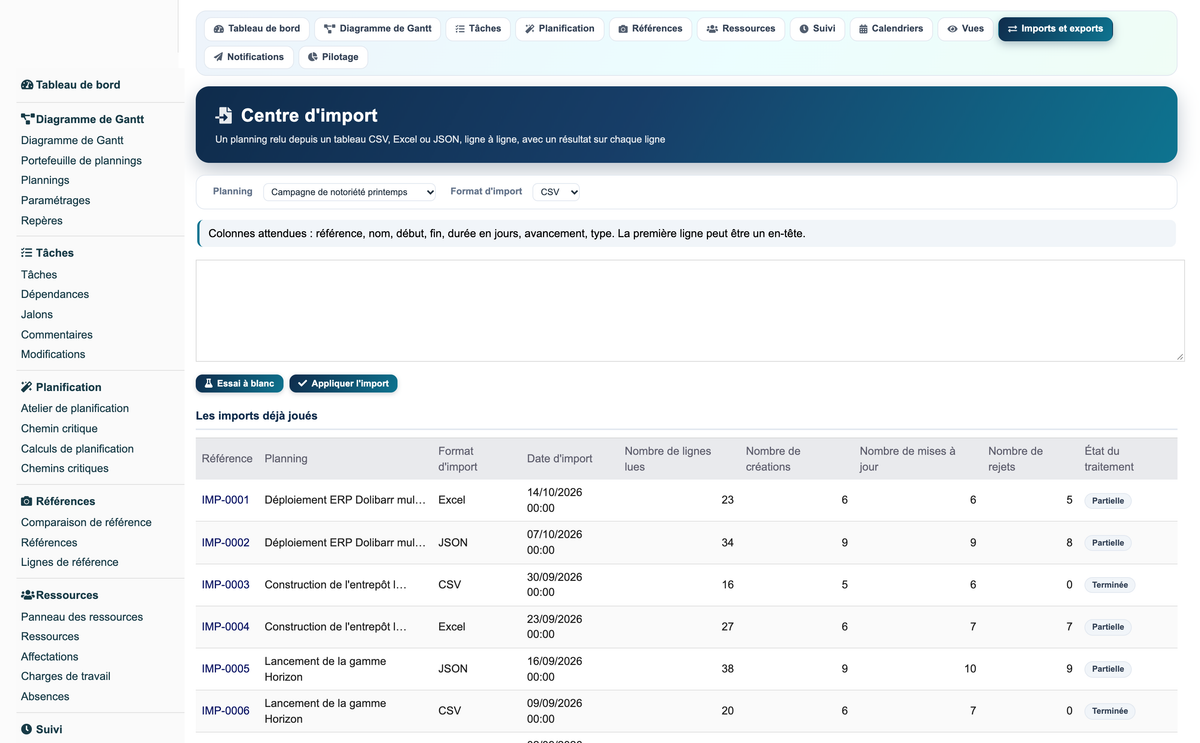Open Modifications in the sidebar
Image resolution: width=1200 pixels, height=743 pixels.
pyautogui.click(x=53, y=354)
